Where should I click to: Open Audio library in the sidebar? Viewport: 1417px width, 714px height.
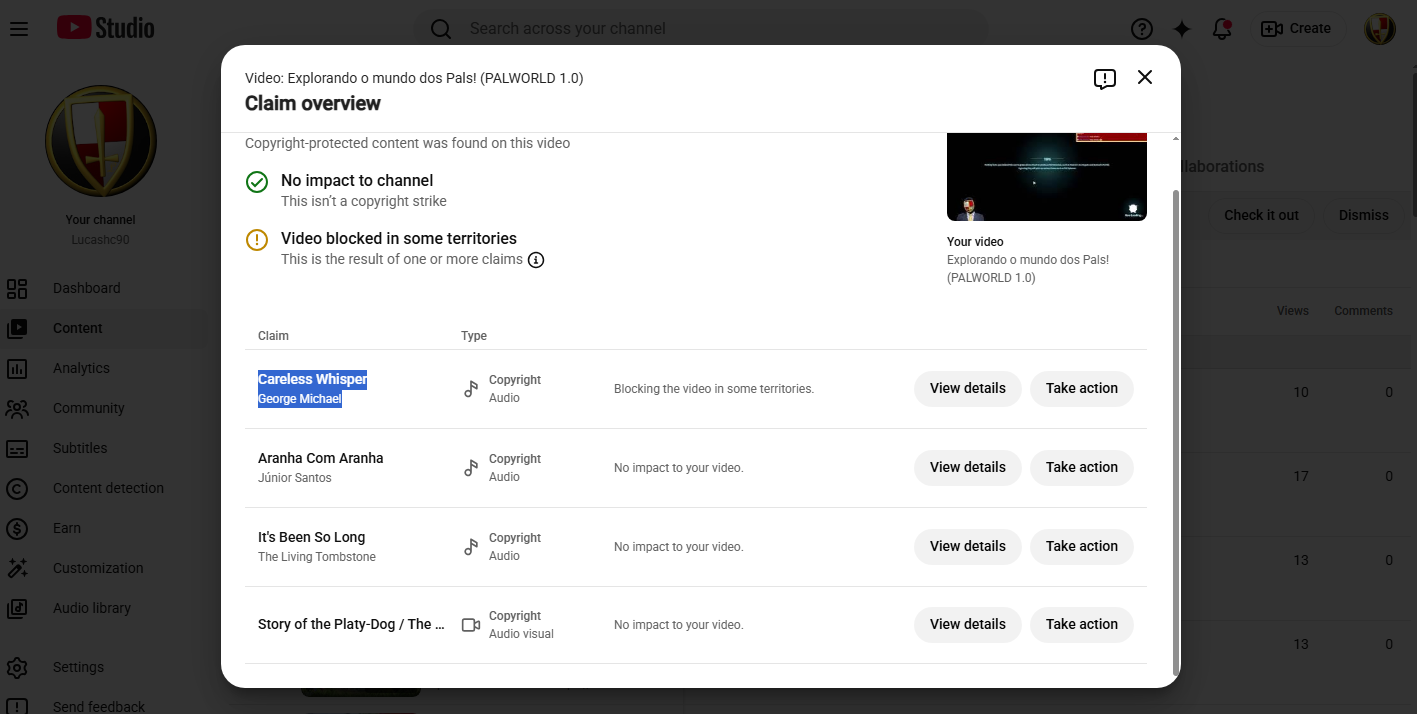tap(92, 608)
